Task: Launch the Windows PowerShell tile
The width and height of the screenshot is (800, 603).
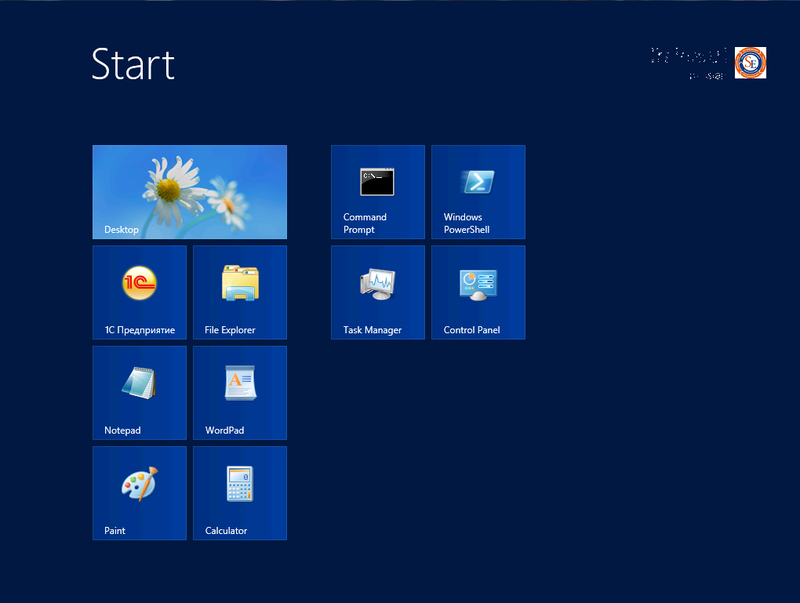Action: [478, 192]
